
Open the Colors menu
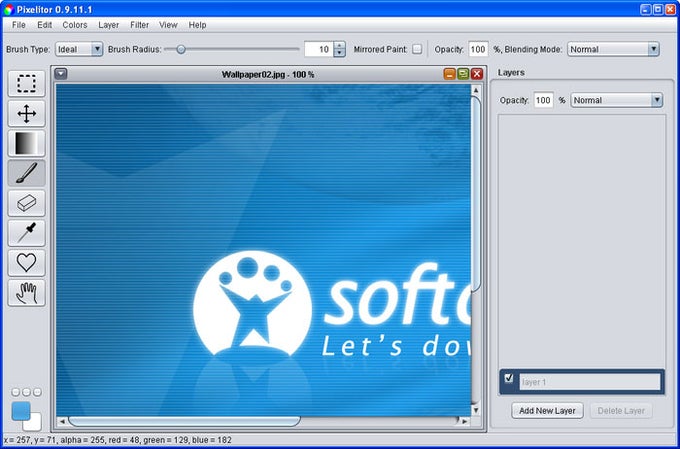click(x=75, y=25)
